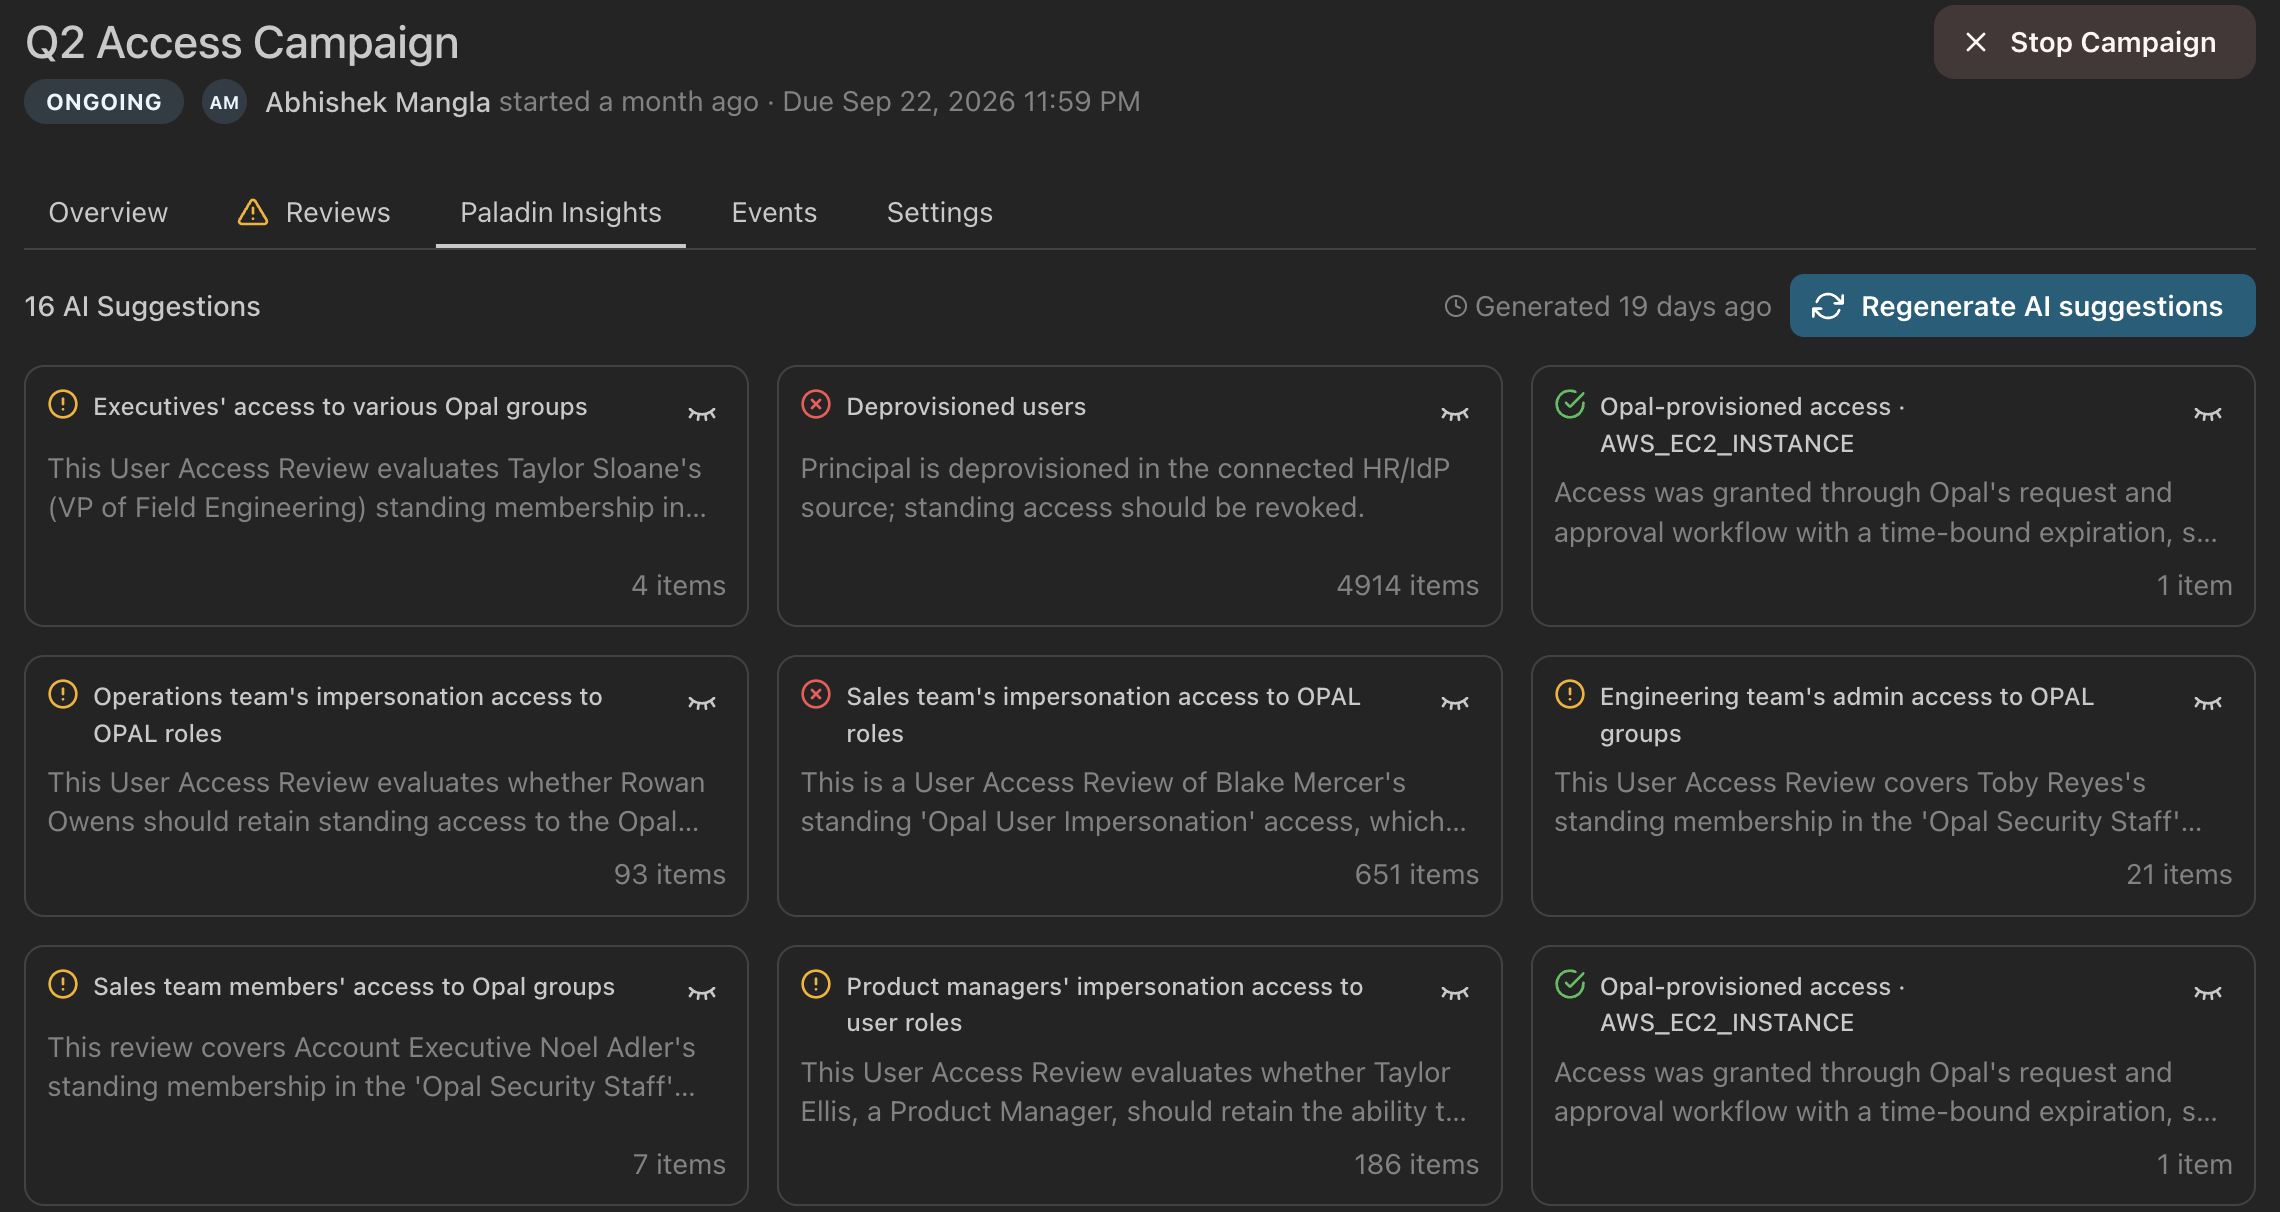Screen dimensions: 2280x1212
Task: Click warning icon on Sales team members' access
Action: click(x=63, y=984)
